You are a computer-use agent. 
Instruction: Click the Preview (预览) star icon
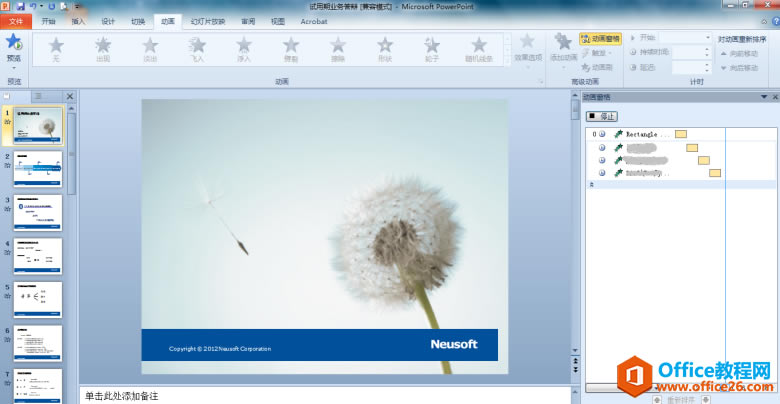pyautogui.click(x=13, y=42)
